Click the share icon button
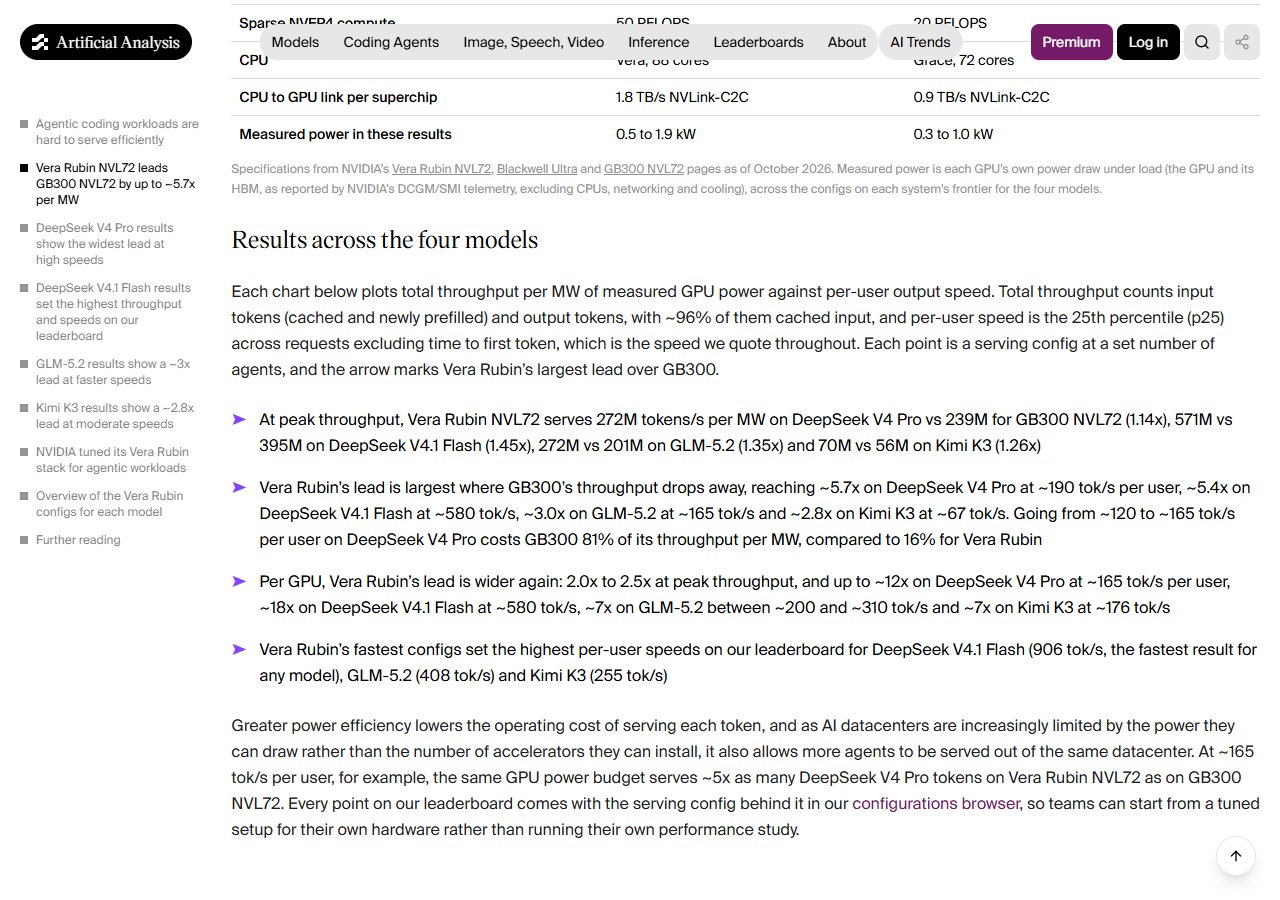This screenshot has height=900, width=1280. [1242, 42]
